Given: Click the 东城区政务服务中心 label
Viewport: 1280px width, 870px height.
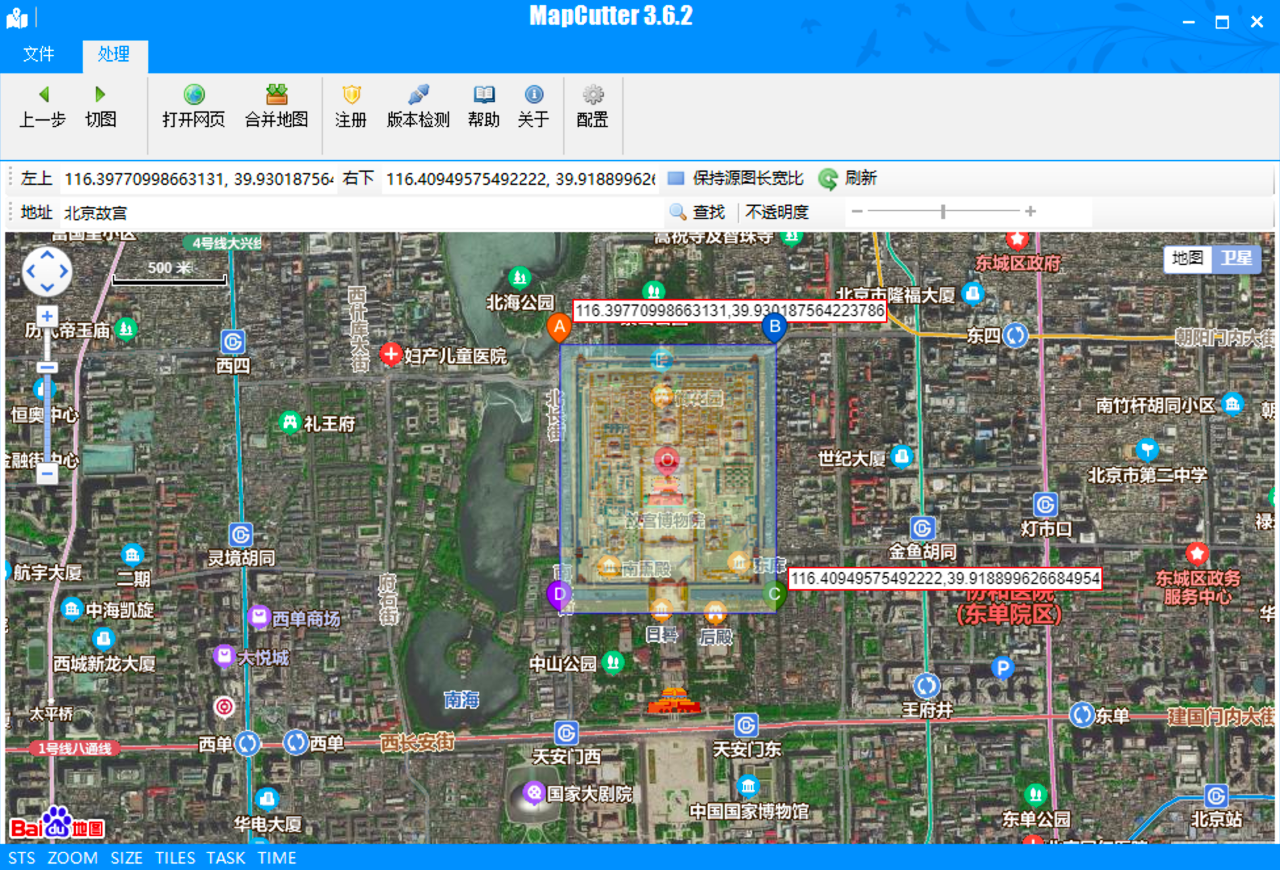Looking at the screenshot, I should coord(1197,587).
